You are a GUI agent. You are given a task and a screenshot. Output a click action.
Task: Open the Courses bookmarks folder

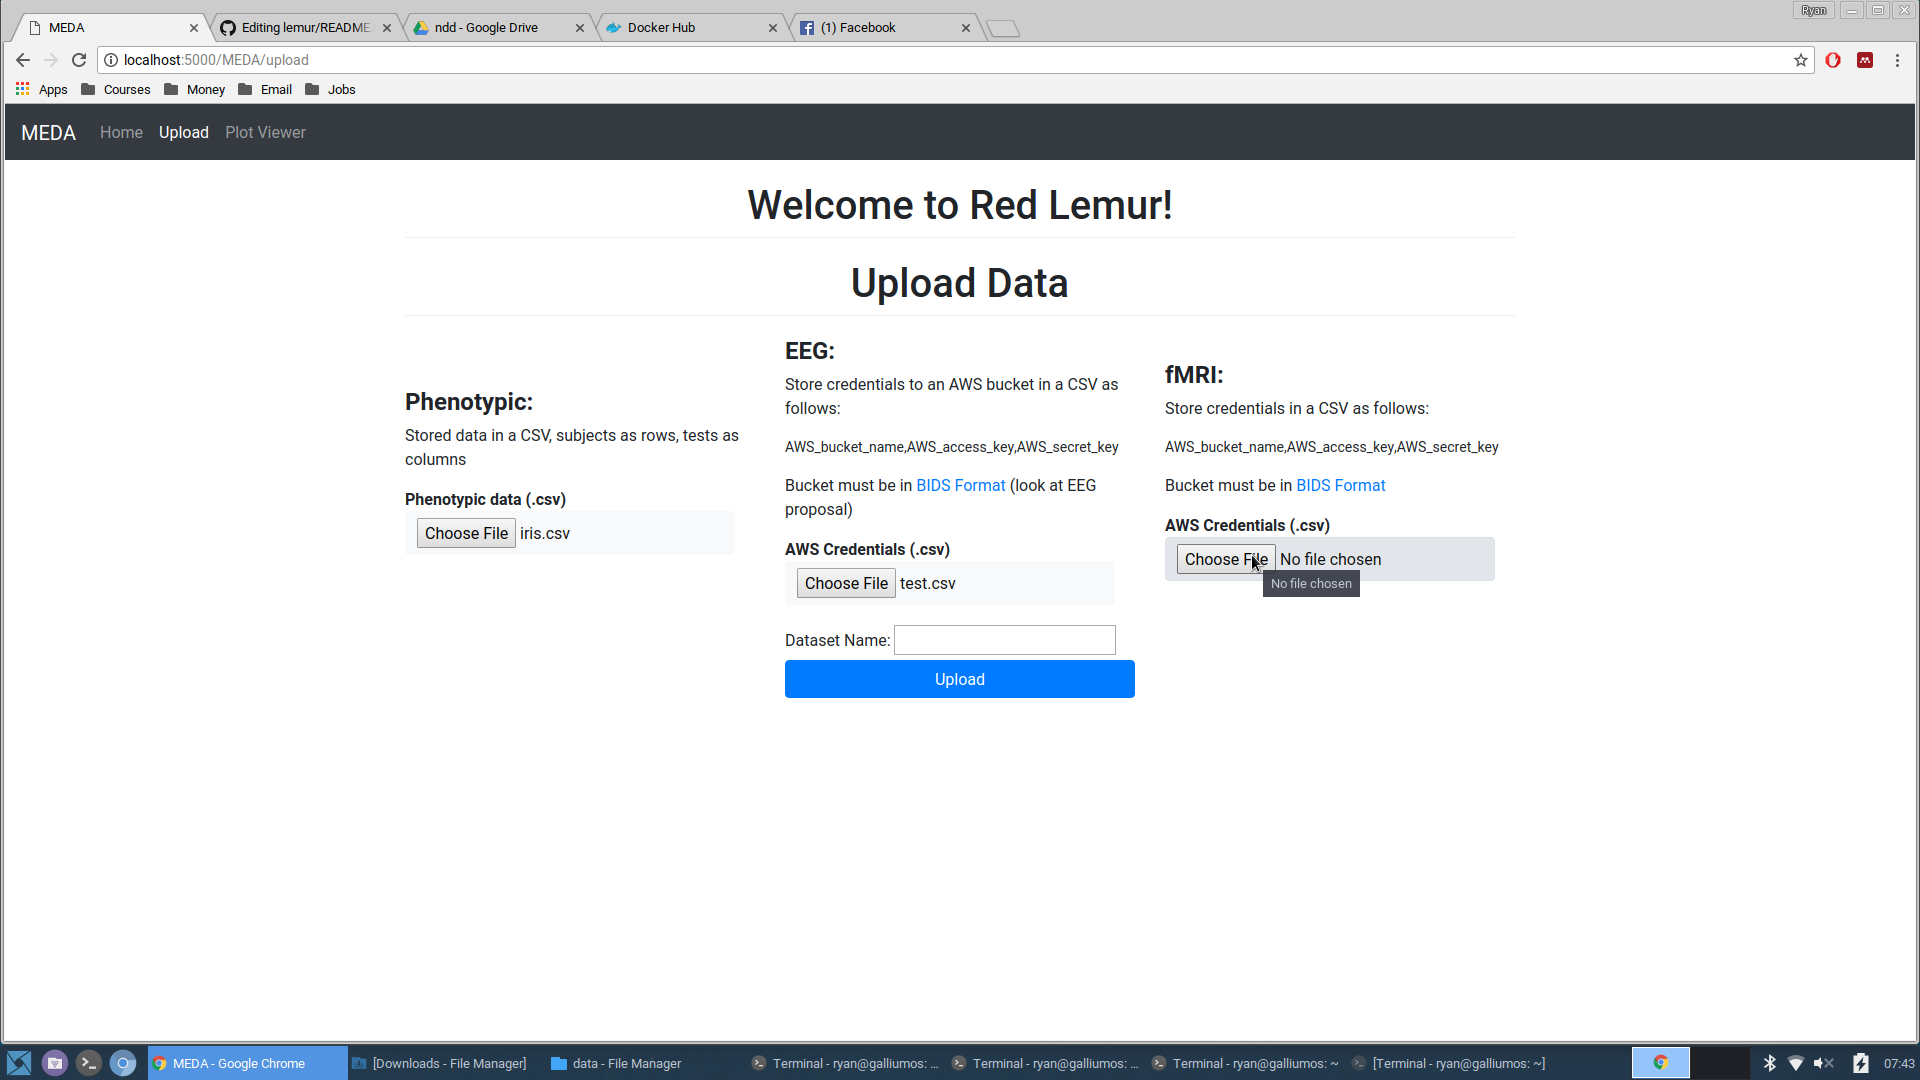[115, 89]
